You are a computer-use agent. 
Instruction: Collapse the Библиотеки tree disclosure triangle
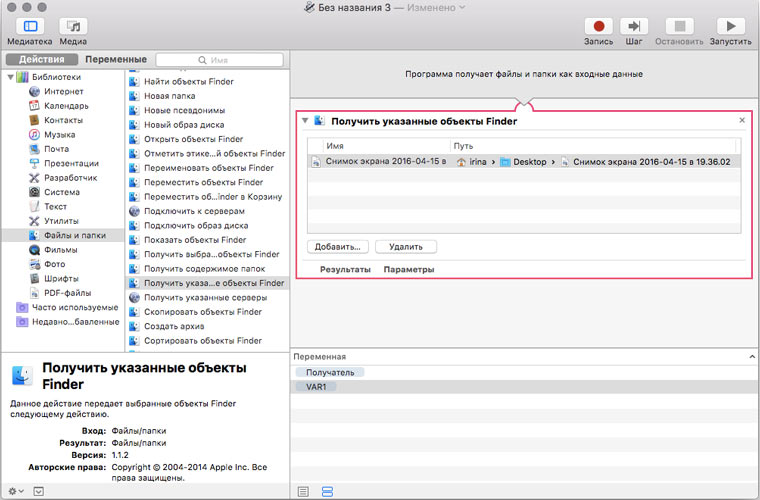click(x=11, y=77)
